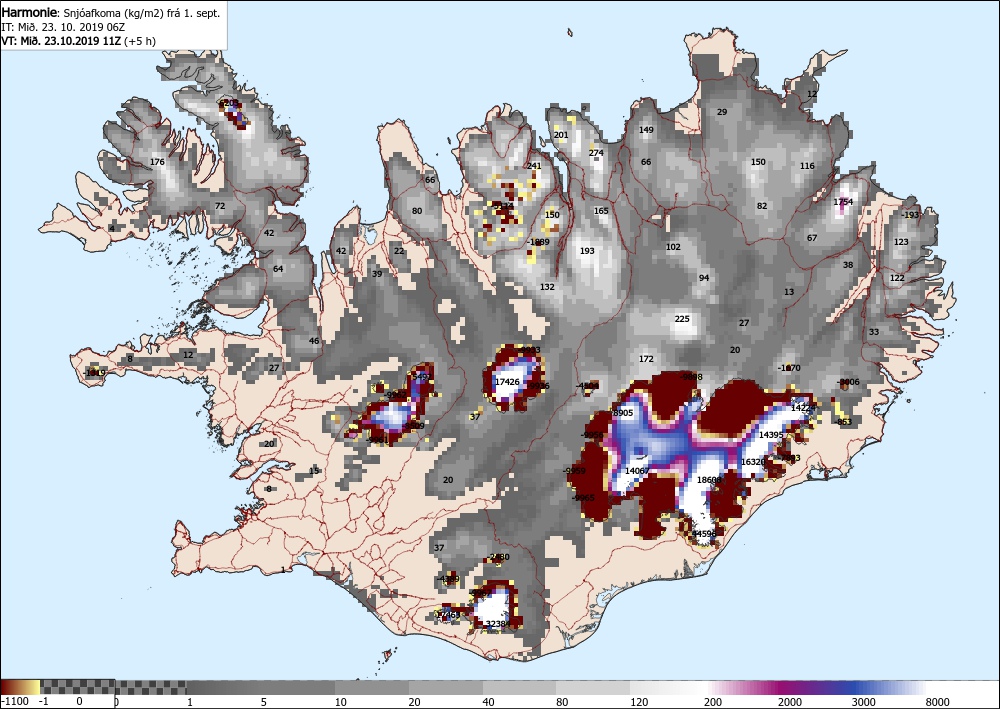Click the glacier value 16326
The image size is (1000, 709).
click(x=753, y=462)
